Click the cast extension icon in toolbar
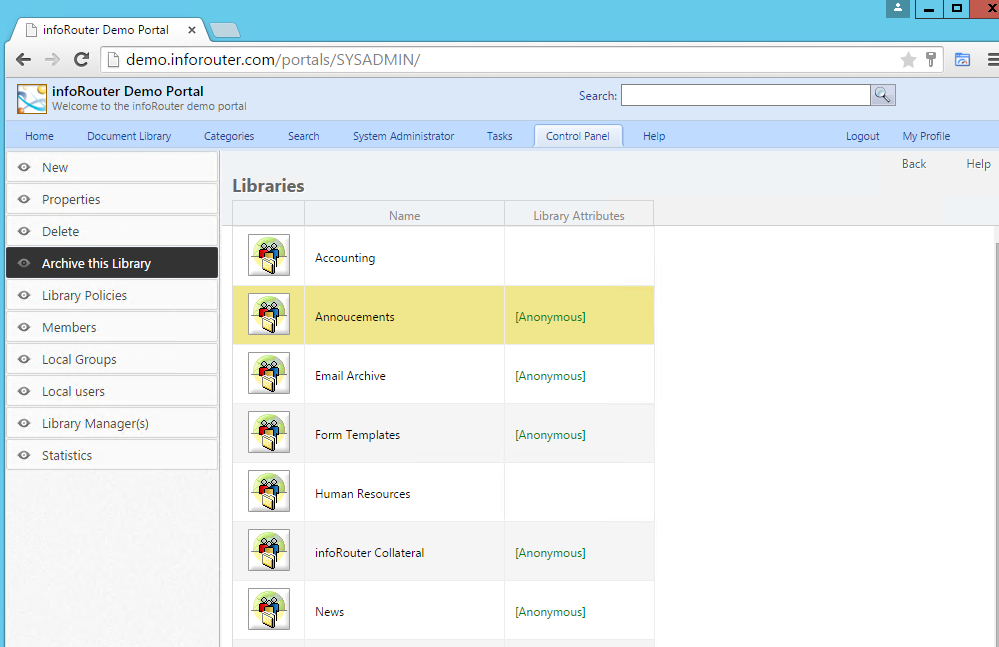Viewport: 999px width, 647px height. coord(962,60)
